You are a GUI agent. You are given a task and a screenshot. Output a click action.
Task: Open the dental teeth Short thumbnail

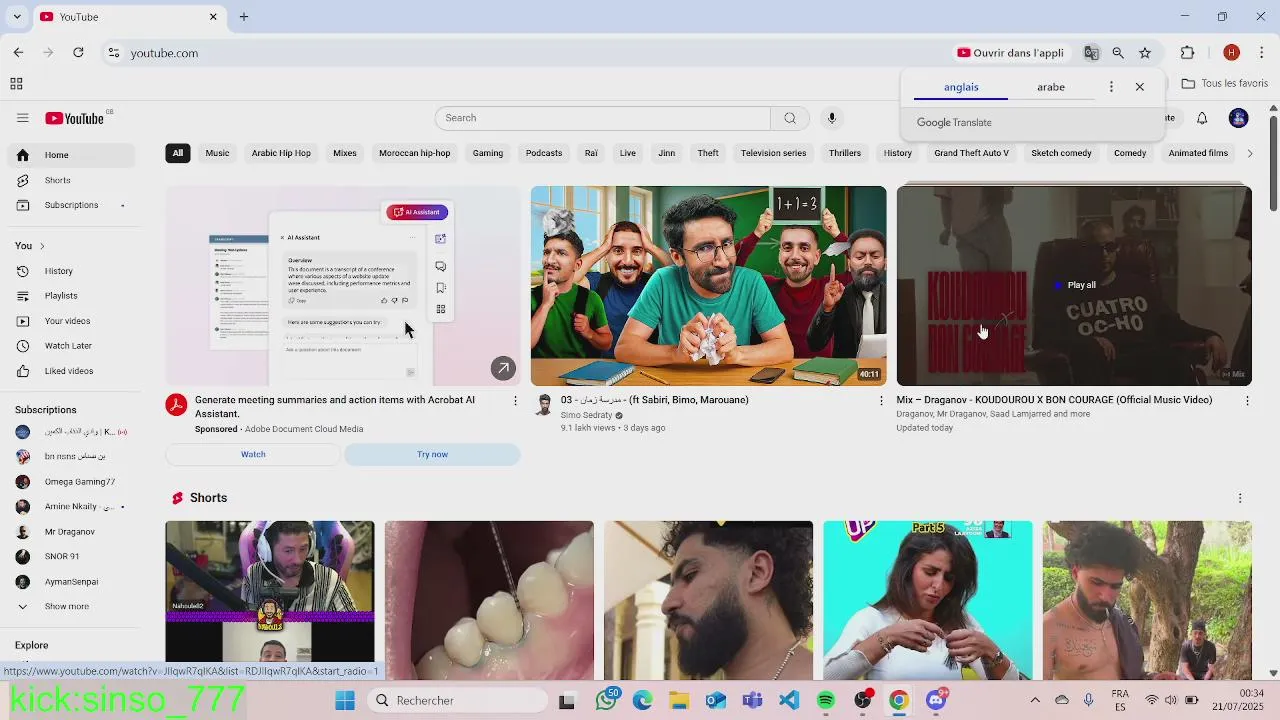(489, 600)
